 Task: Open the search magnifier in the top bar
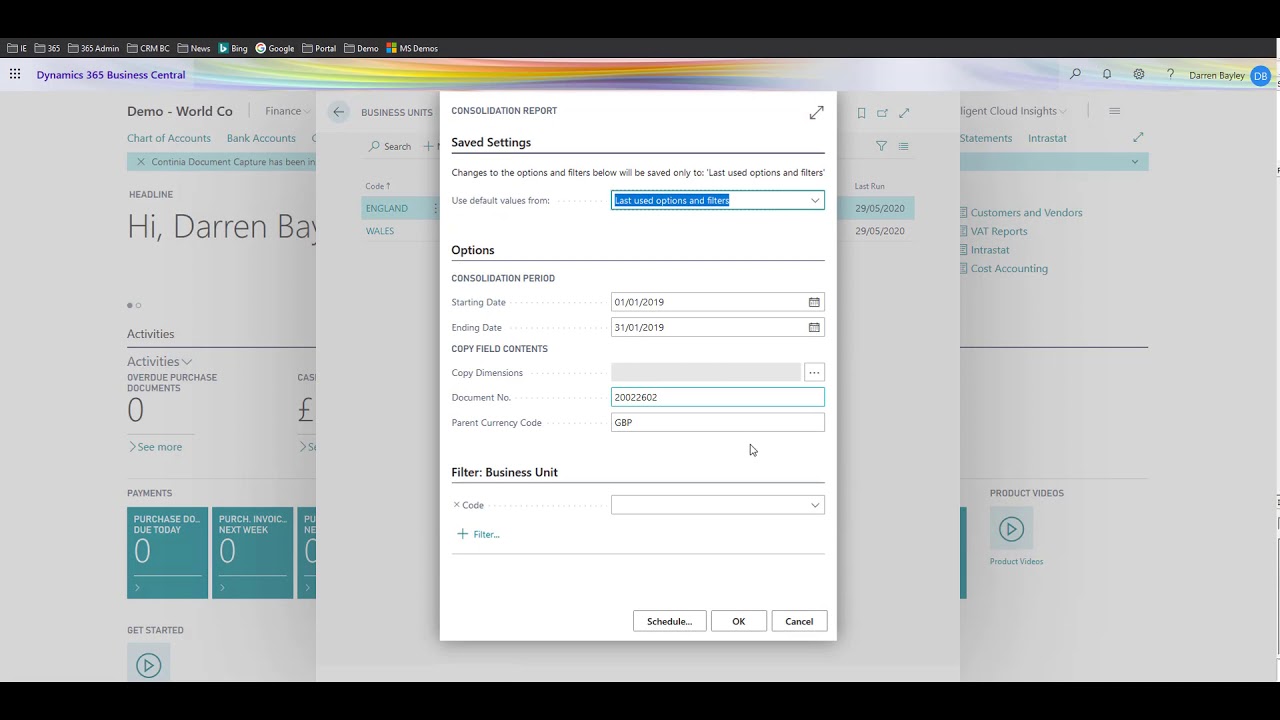coord(1075,74)
